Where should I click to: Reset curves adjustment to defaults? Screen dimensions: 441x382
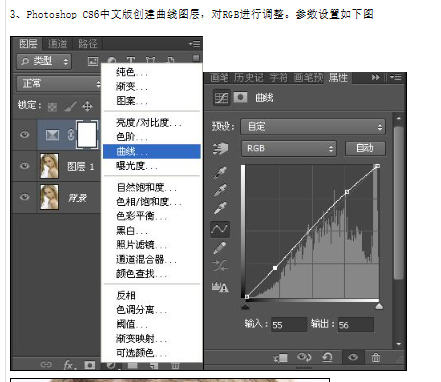327,358
